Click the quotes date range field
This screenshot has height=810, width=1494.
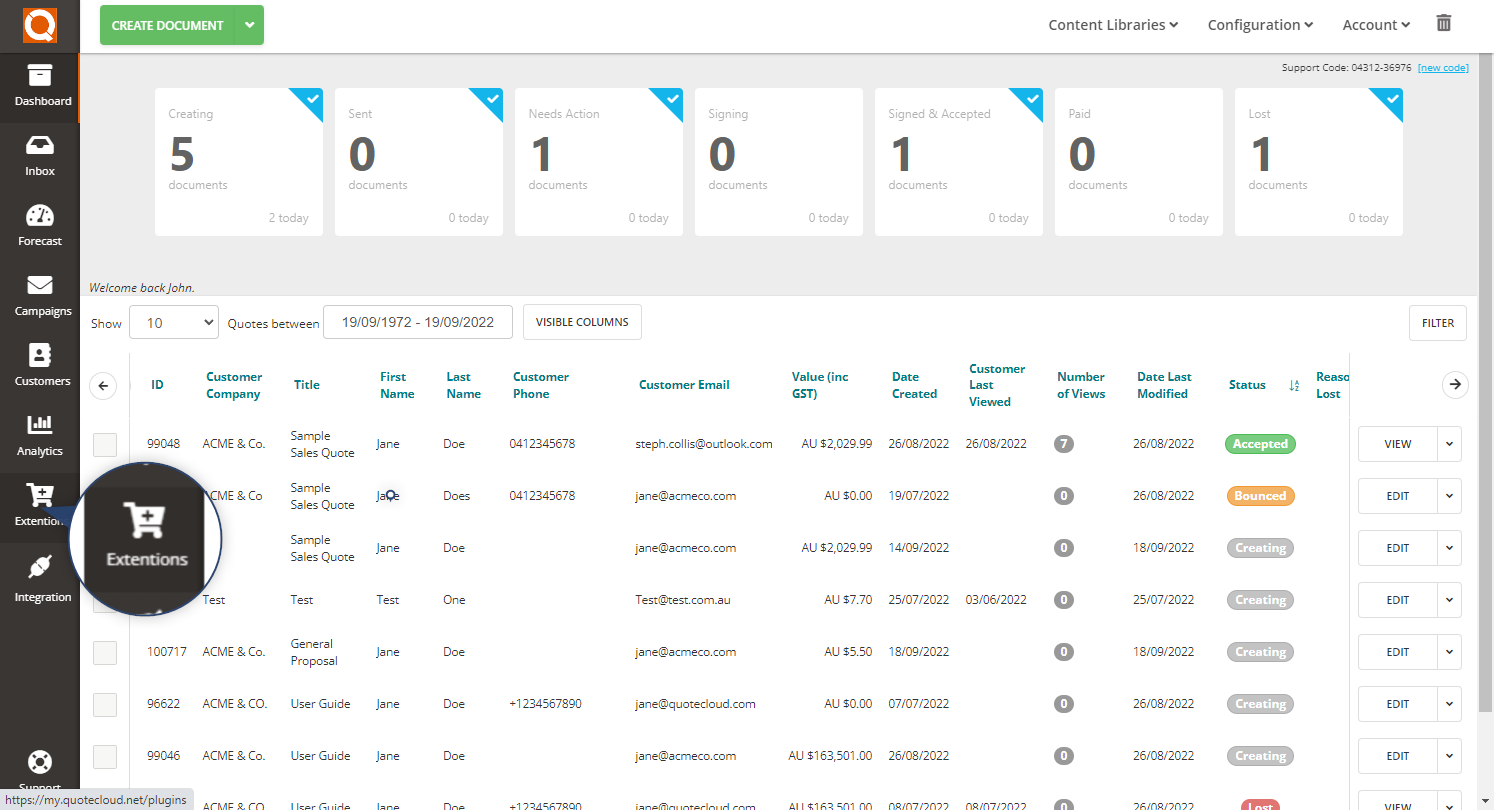coord(418,322)
